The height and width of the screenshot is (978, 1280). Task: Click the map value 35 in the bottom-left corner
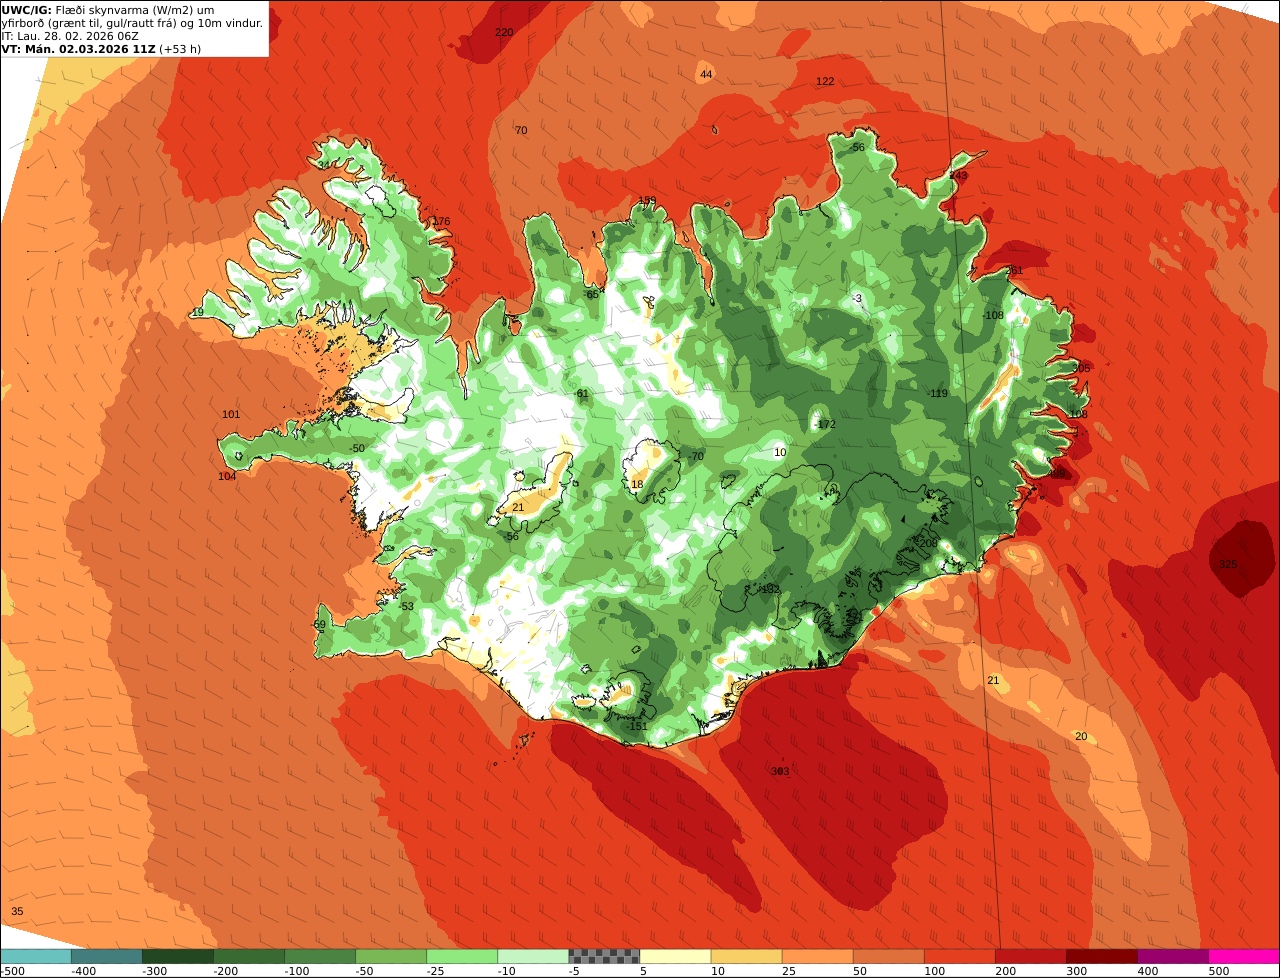coord(17,912)
